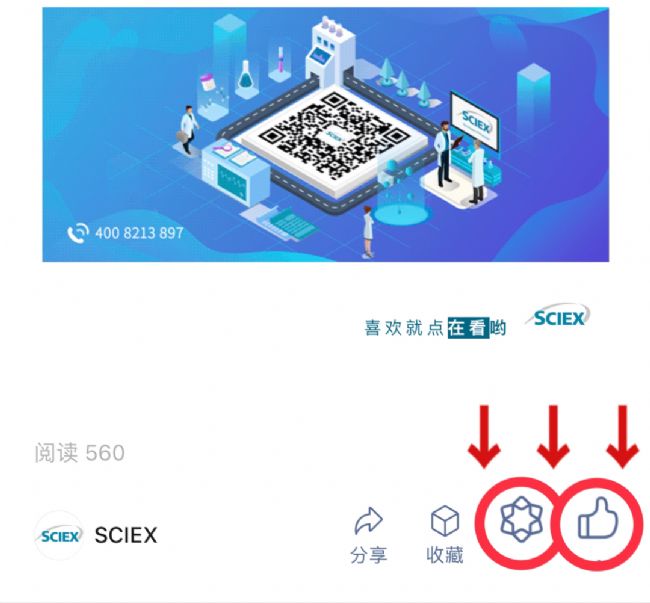Click the SCIEX monitor screen in the banner
Image resolution: width=650 pixels, height=603 pixels.
point(475,121)
